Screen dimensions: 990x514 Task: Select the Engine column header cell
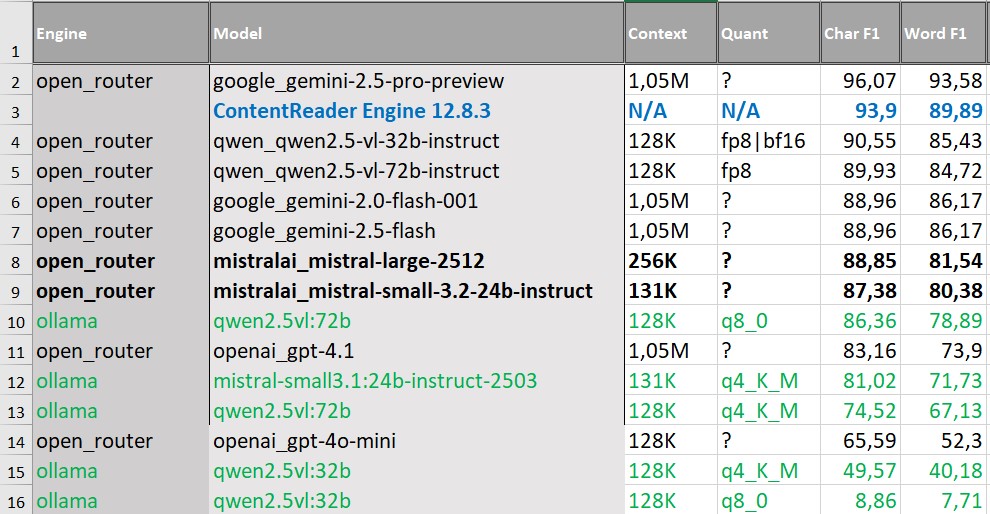120,33
